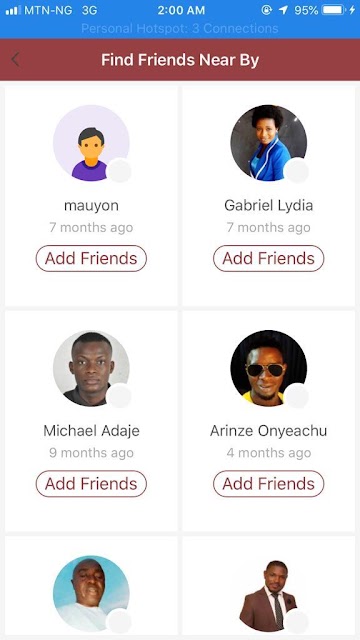This screenshot has height=640, width=360.
Task: Go back using the header arrow
Action: click(x=15, y=60)
